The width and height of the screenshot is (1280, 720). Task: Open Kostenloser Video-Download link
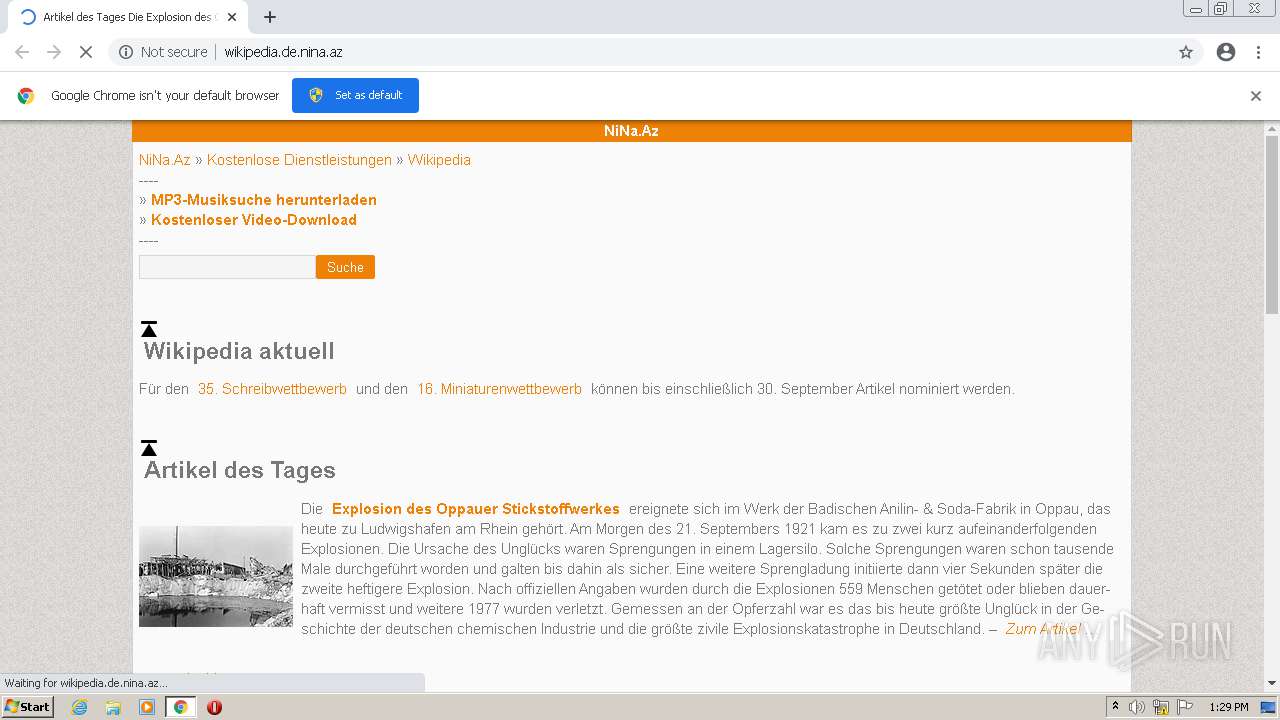coord(254,220)
